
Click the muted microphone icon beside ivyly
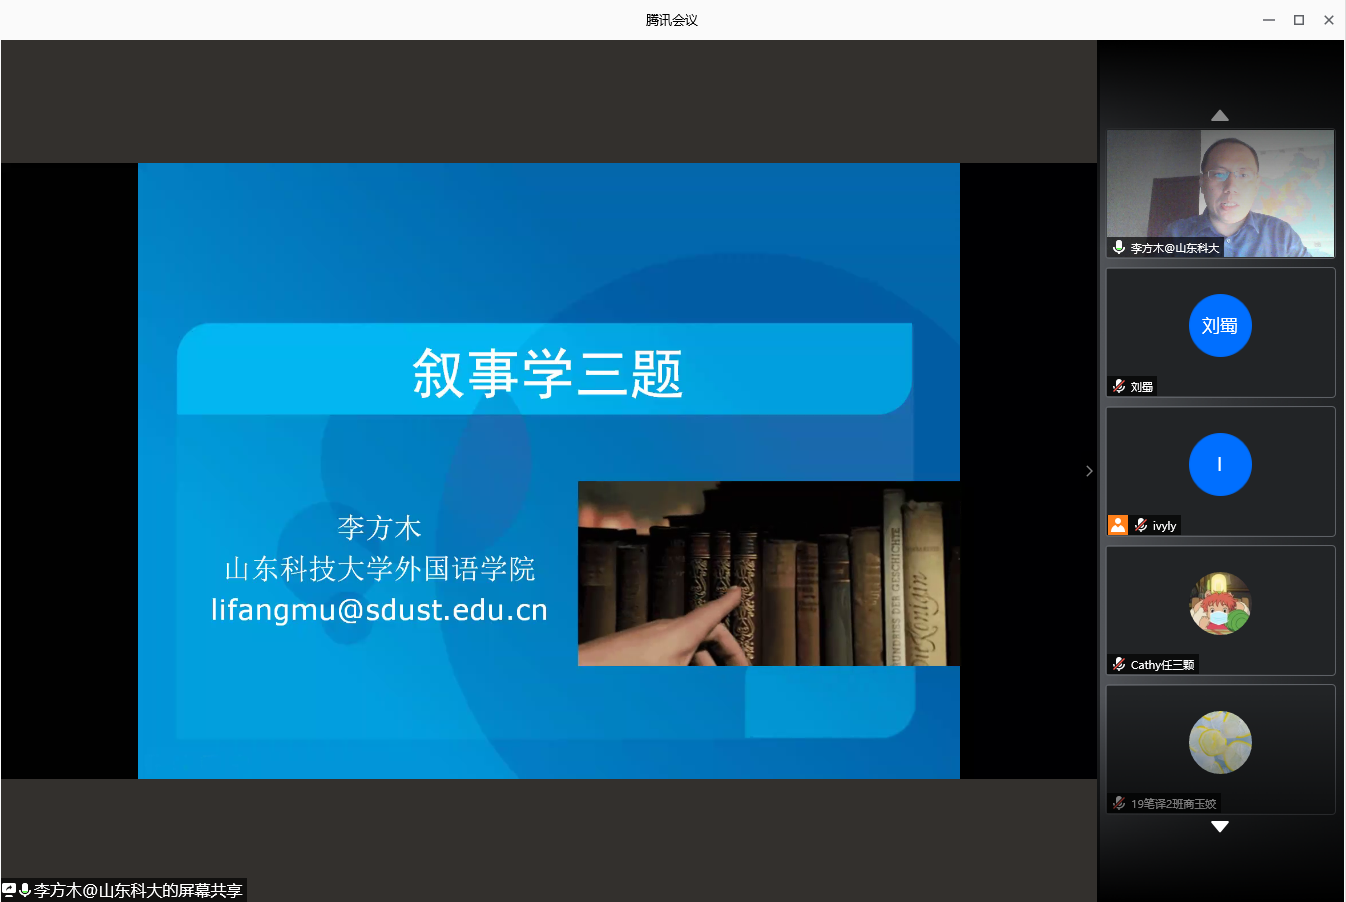[1141, 525]
